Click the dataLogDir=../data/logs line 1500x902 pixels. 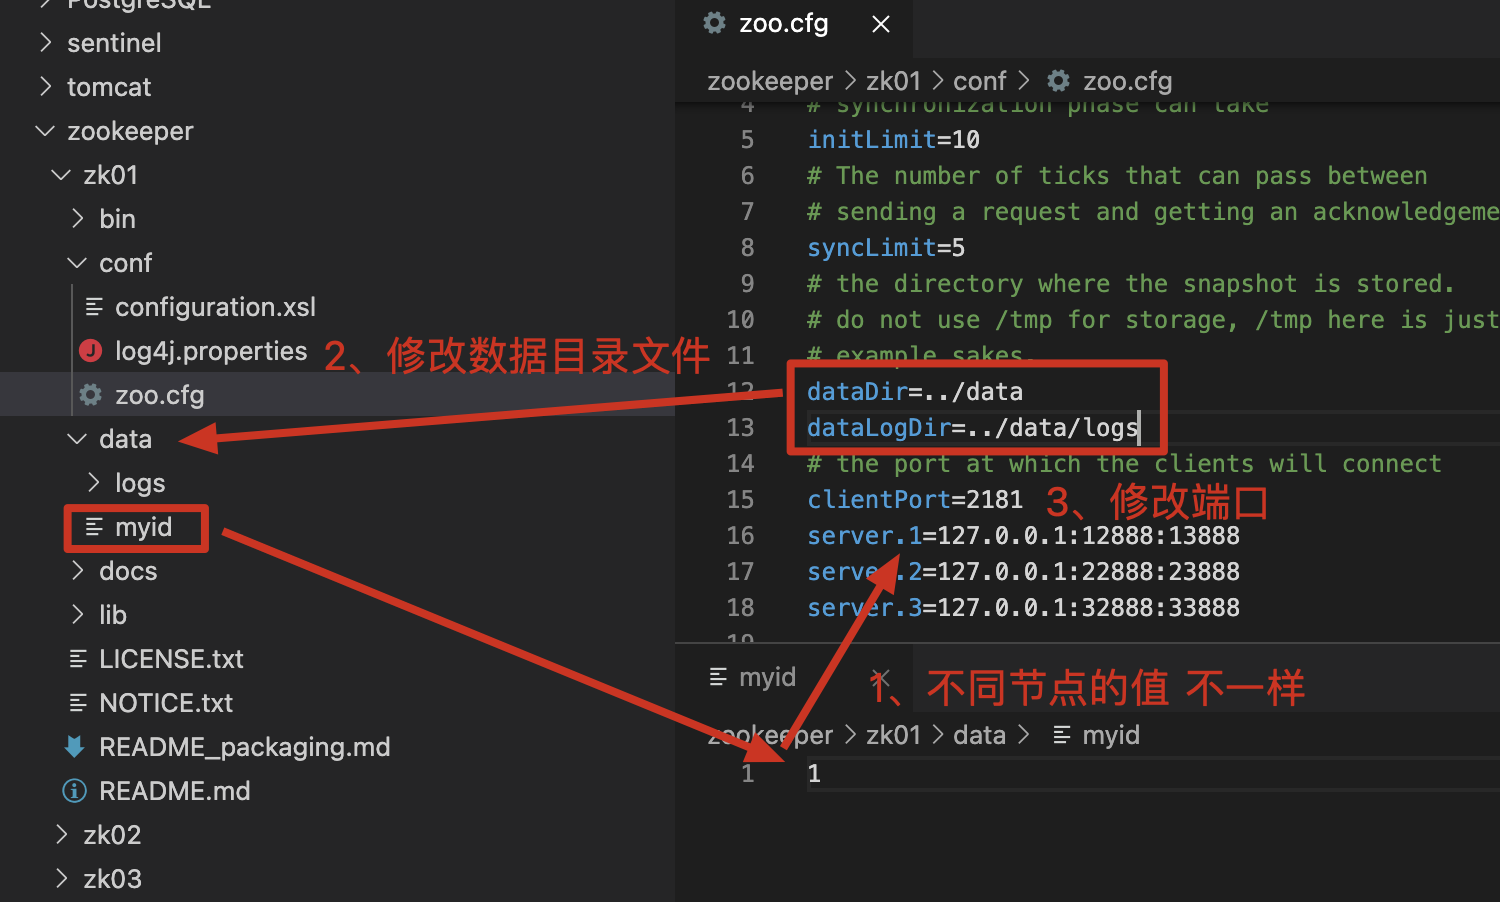[973, 427]
